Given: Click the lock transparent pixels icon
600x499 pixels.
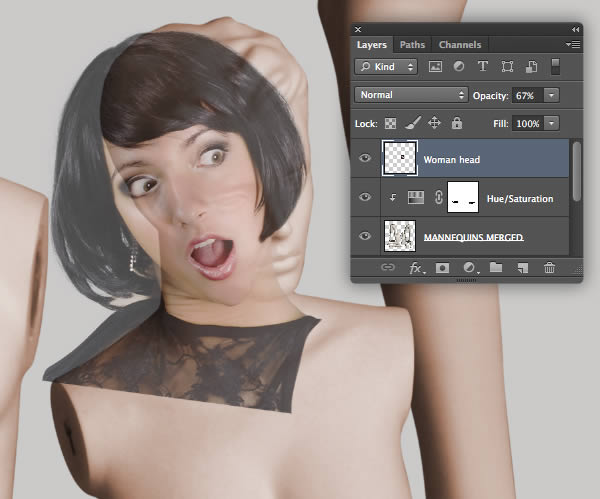Looking at the screenshot, I should click(x=390, y=123).
